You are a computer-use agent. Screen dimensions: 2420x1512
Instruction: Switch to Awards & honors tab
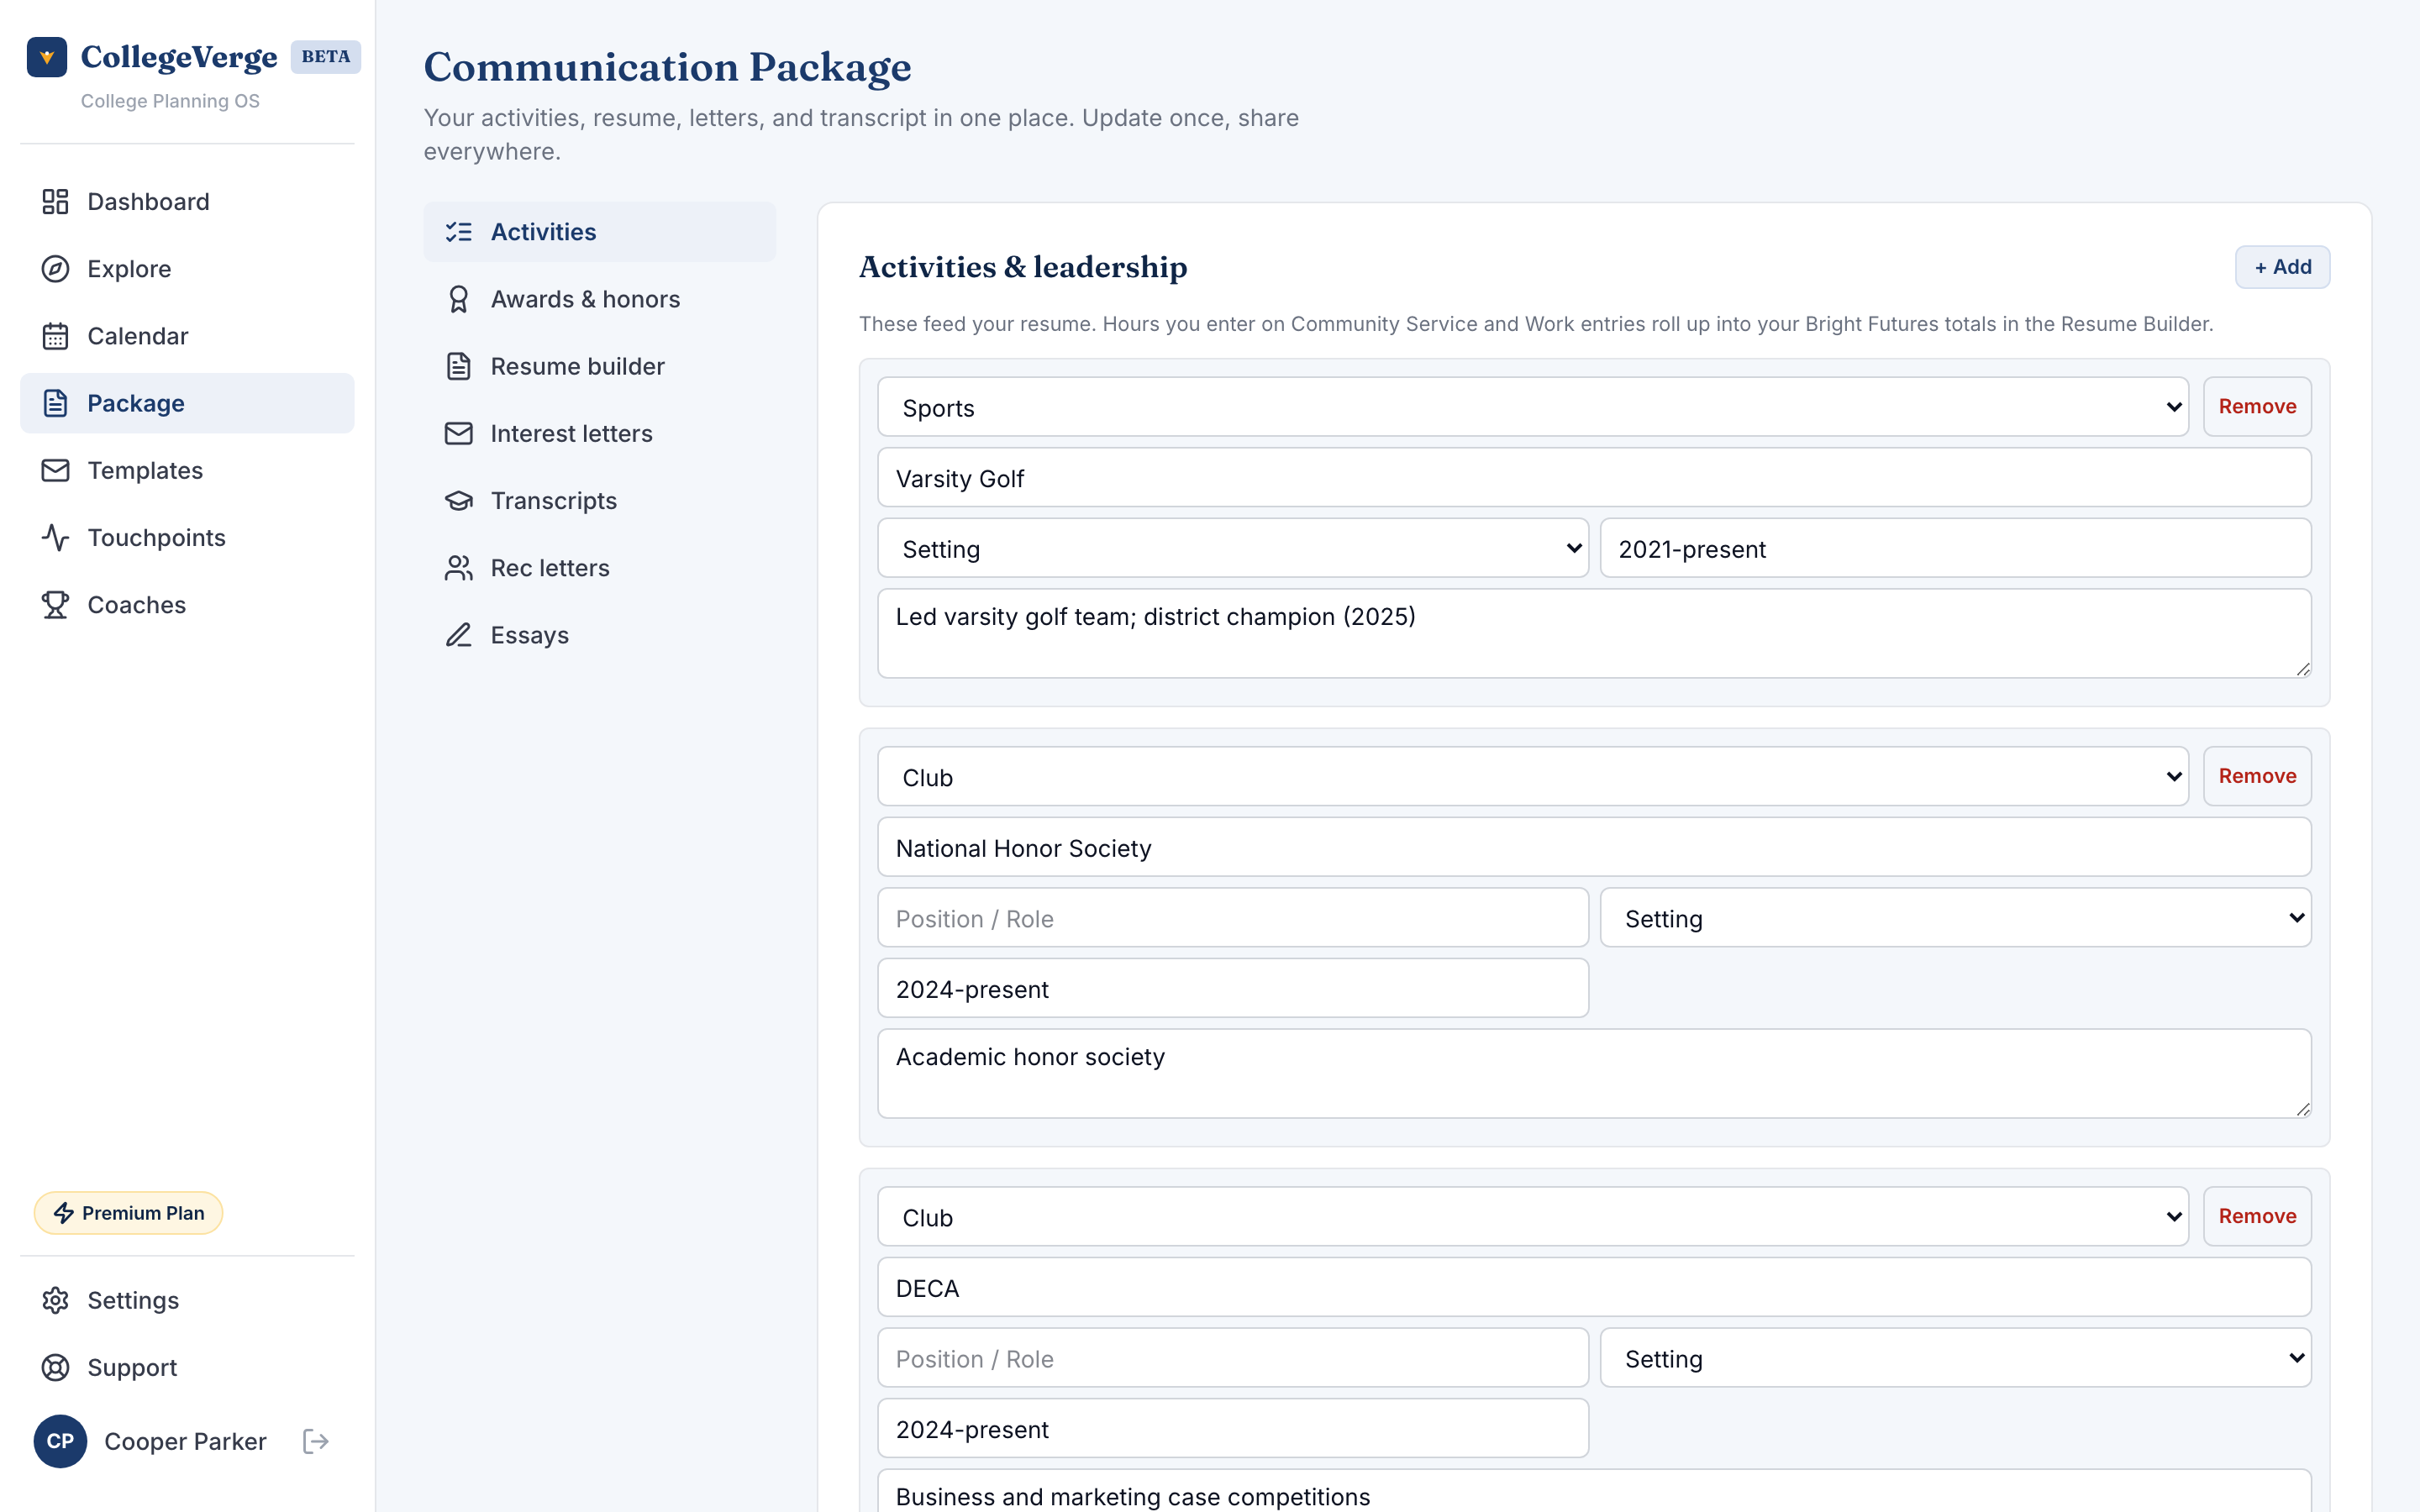599,299
